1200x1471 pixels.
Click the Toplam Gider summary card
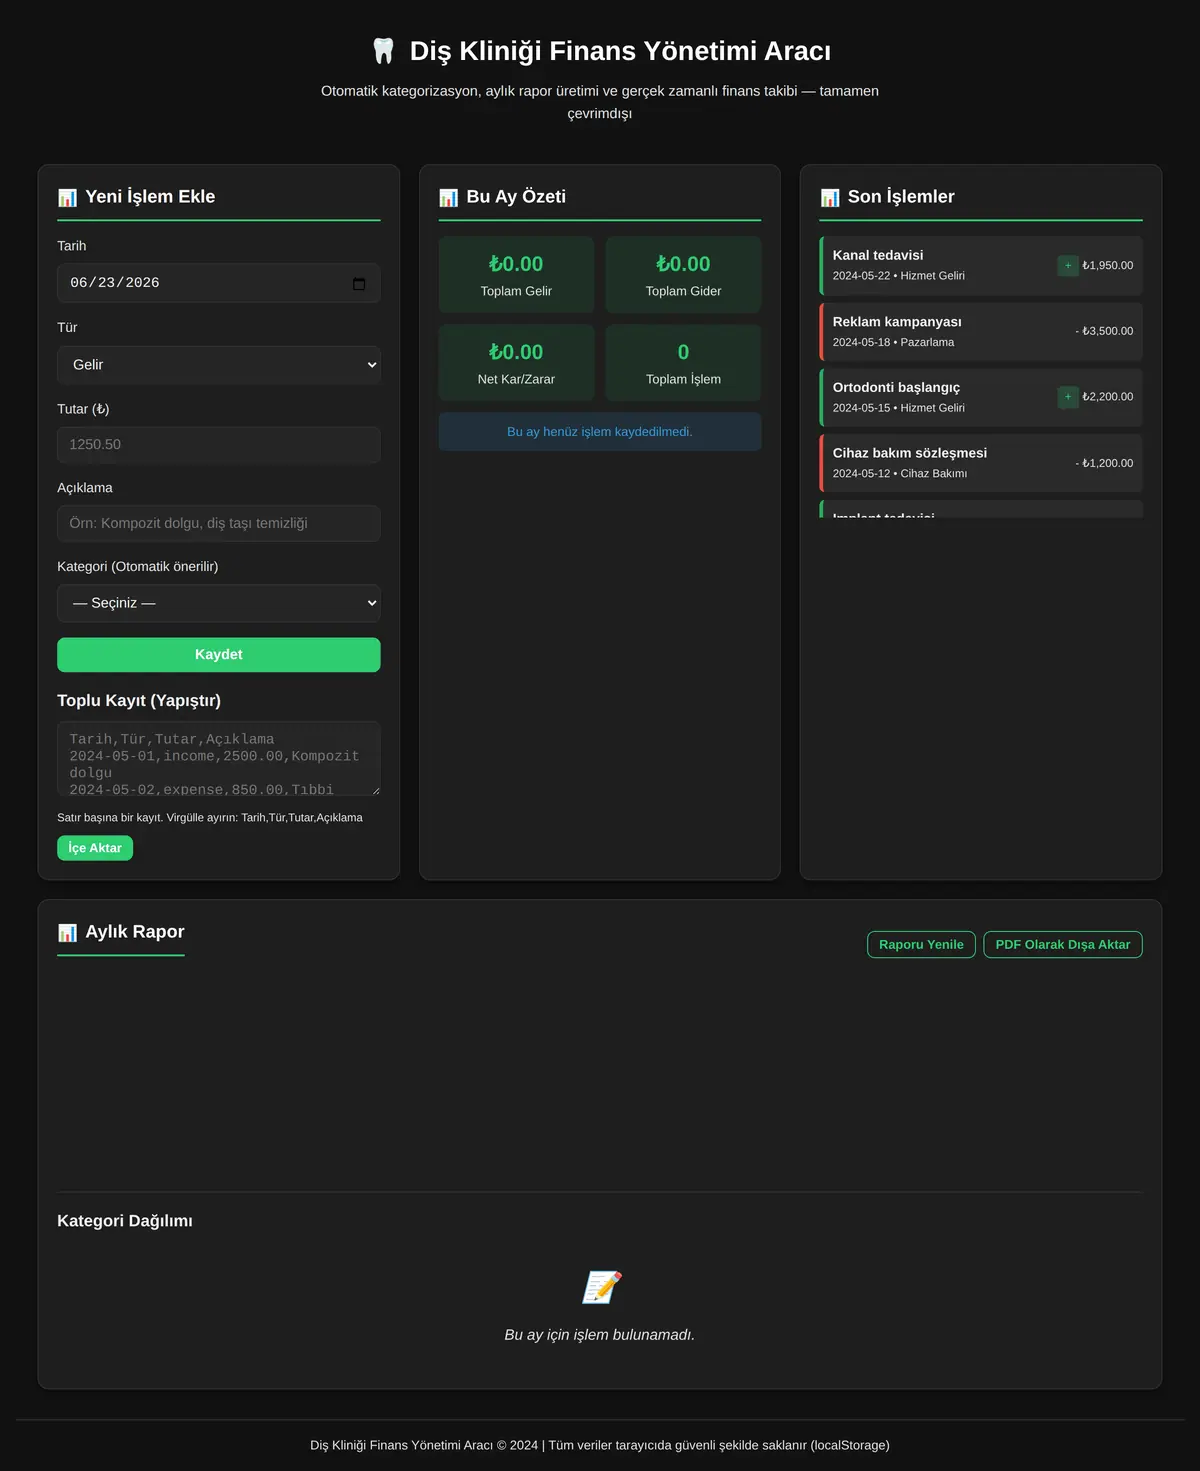pos(683,275)
